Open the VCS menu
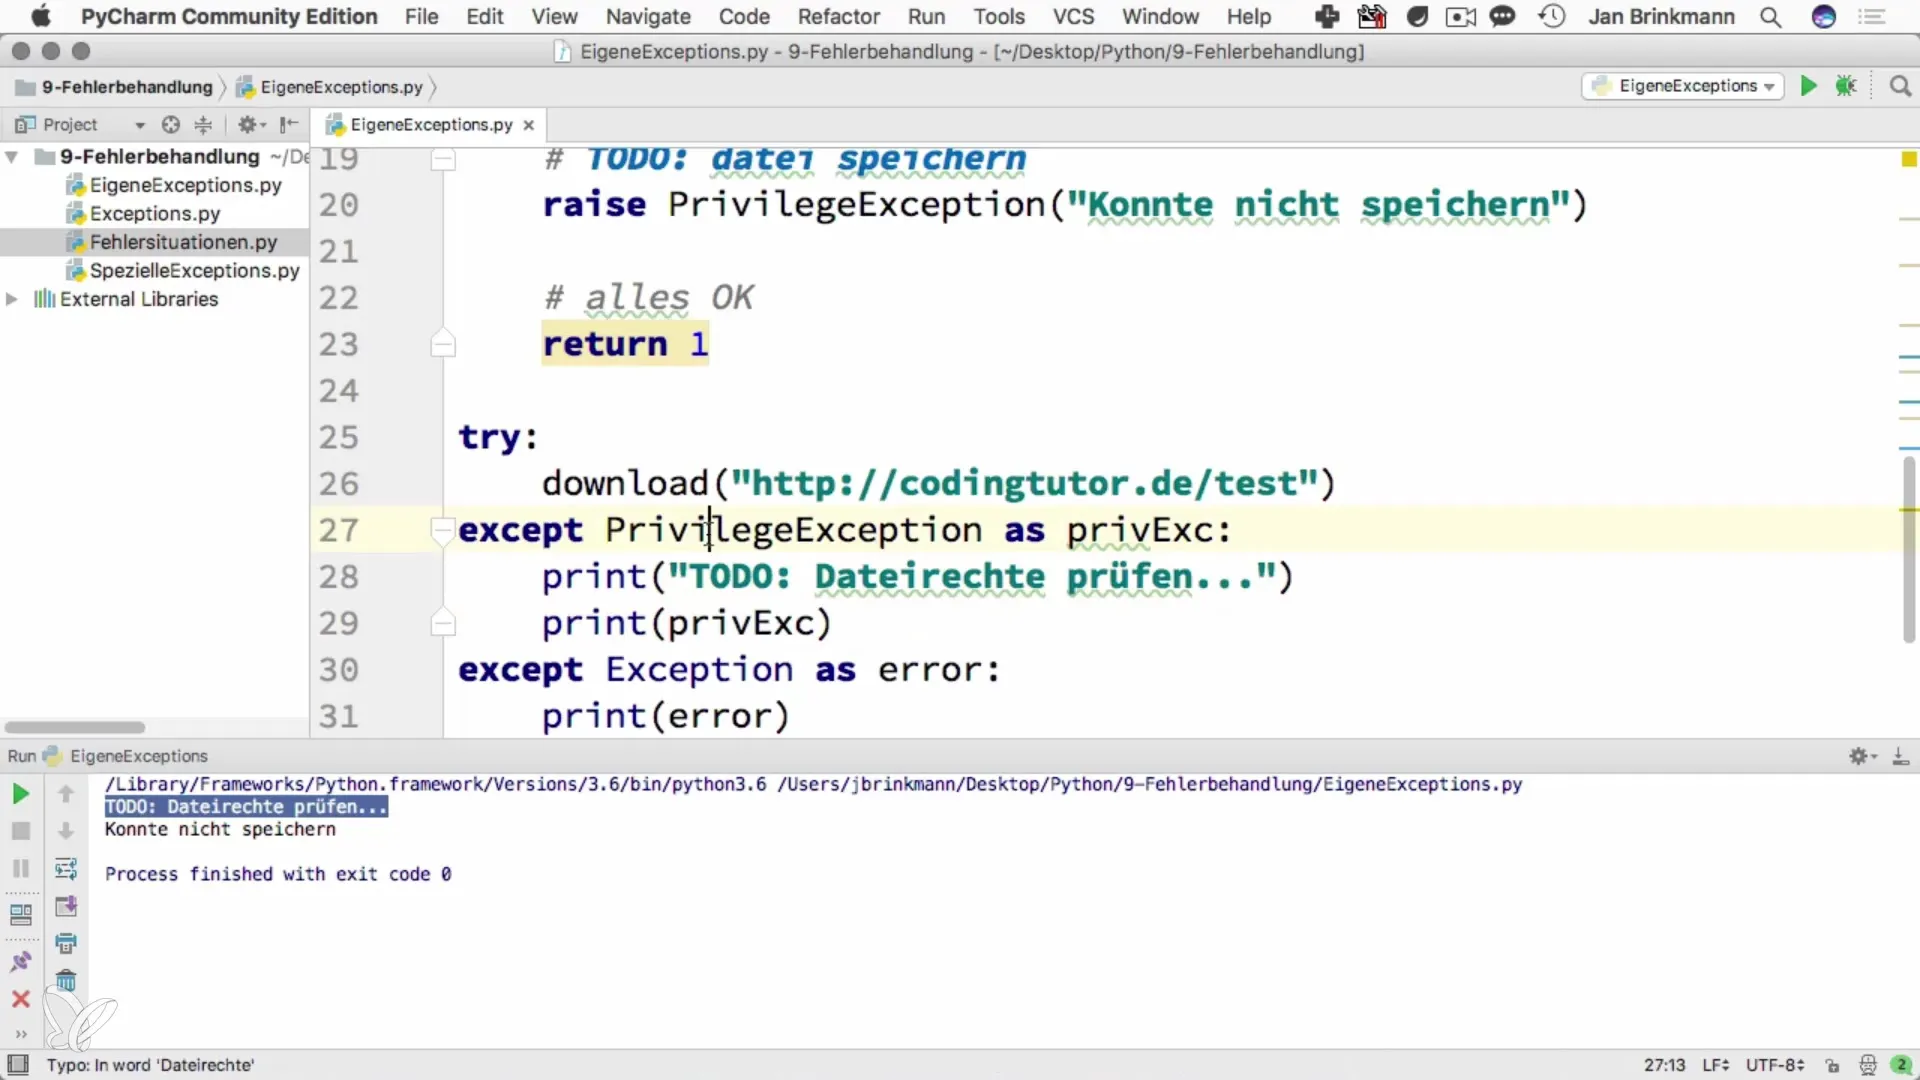 click(1073, 17)
